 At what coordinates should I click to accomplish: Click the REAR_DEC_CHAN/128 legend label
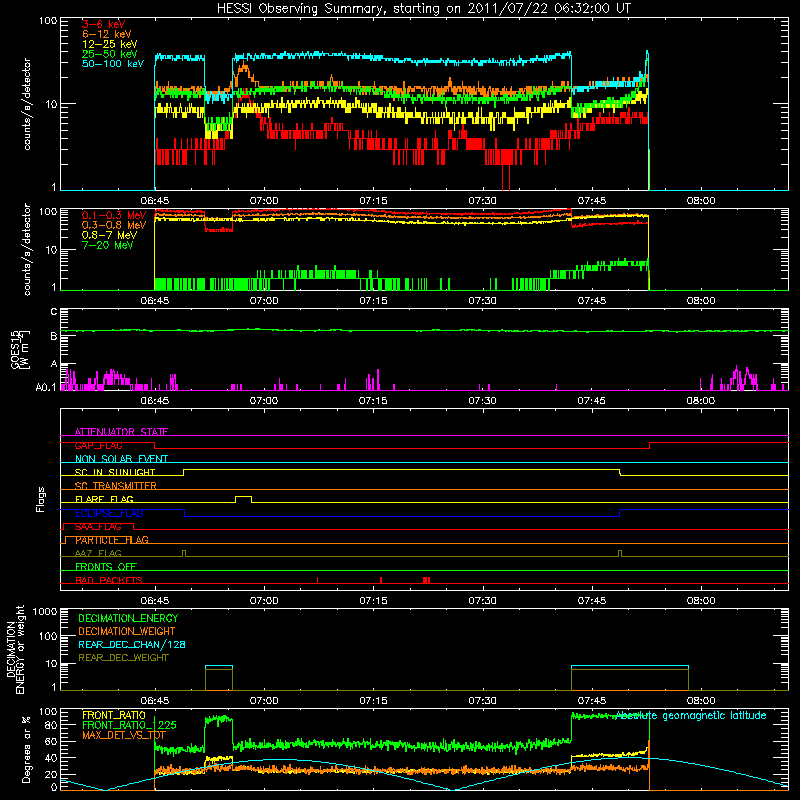click(x=132, y=644)
